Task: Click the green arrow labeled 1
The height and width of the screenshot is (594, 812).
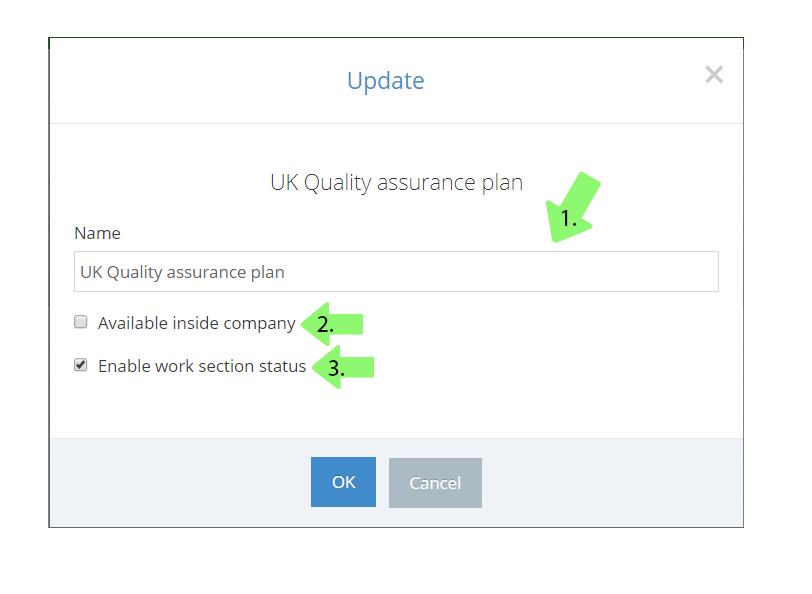Action: [x=572, y=207]
